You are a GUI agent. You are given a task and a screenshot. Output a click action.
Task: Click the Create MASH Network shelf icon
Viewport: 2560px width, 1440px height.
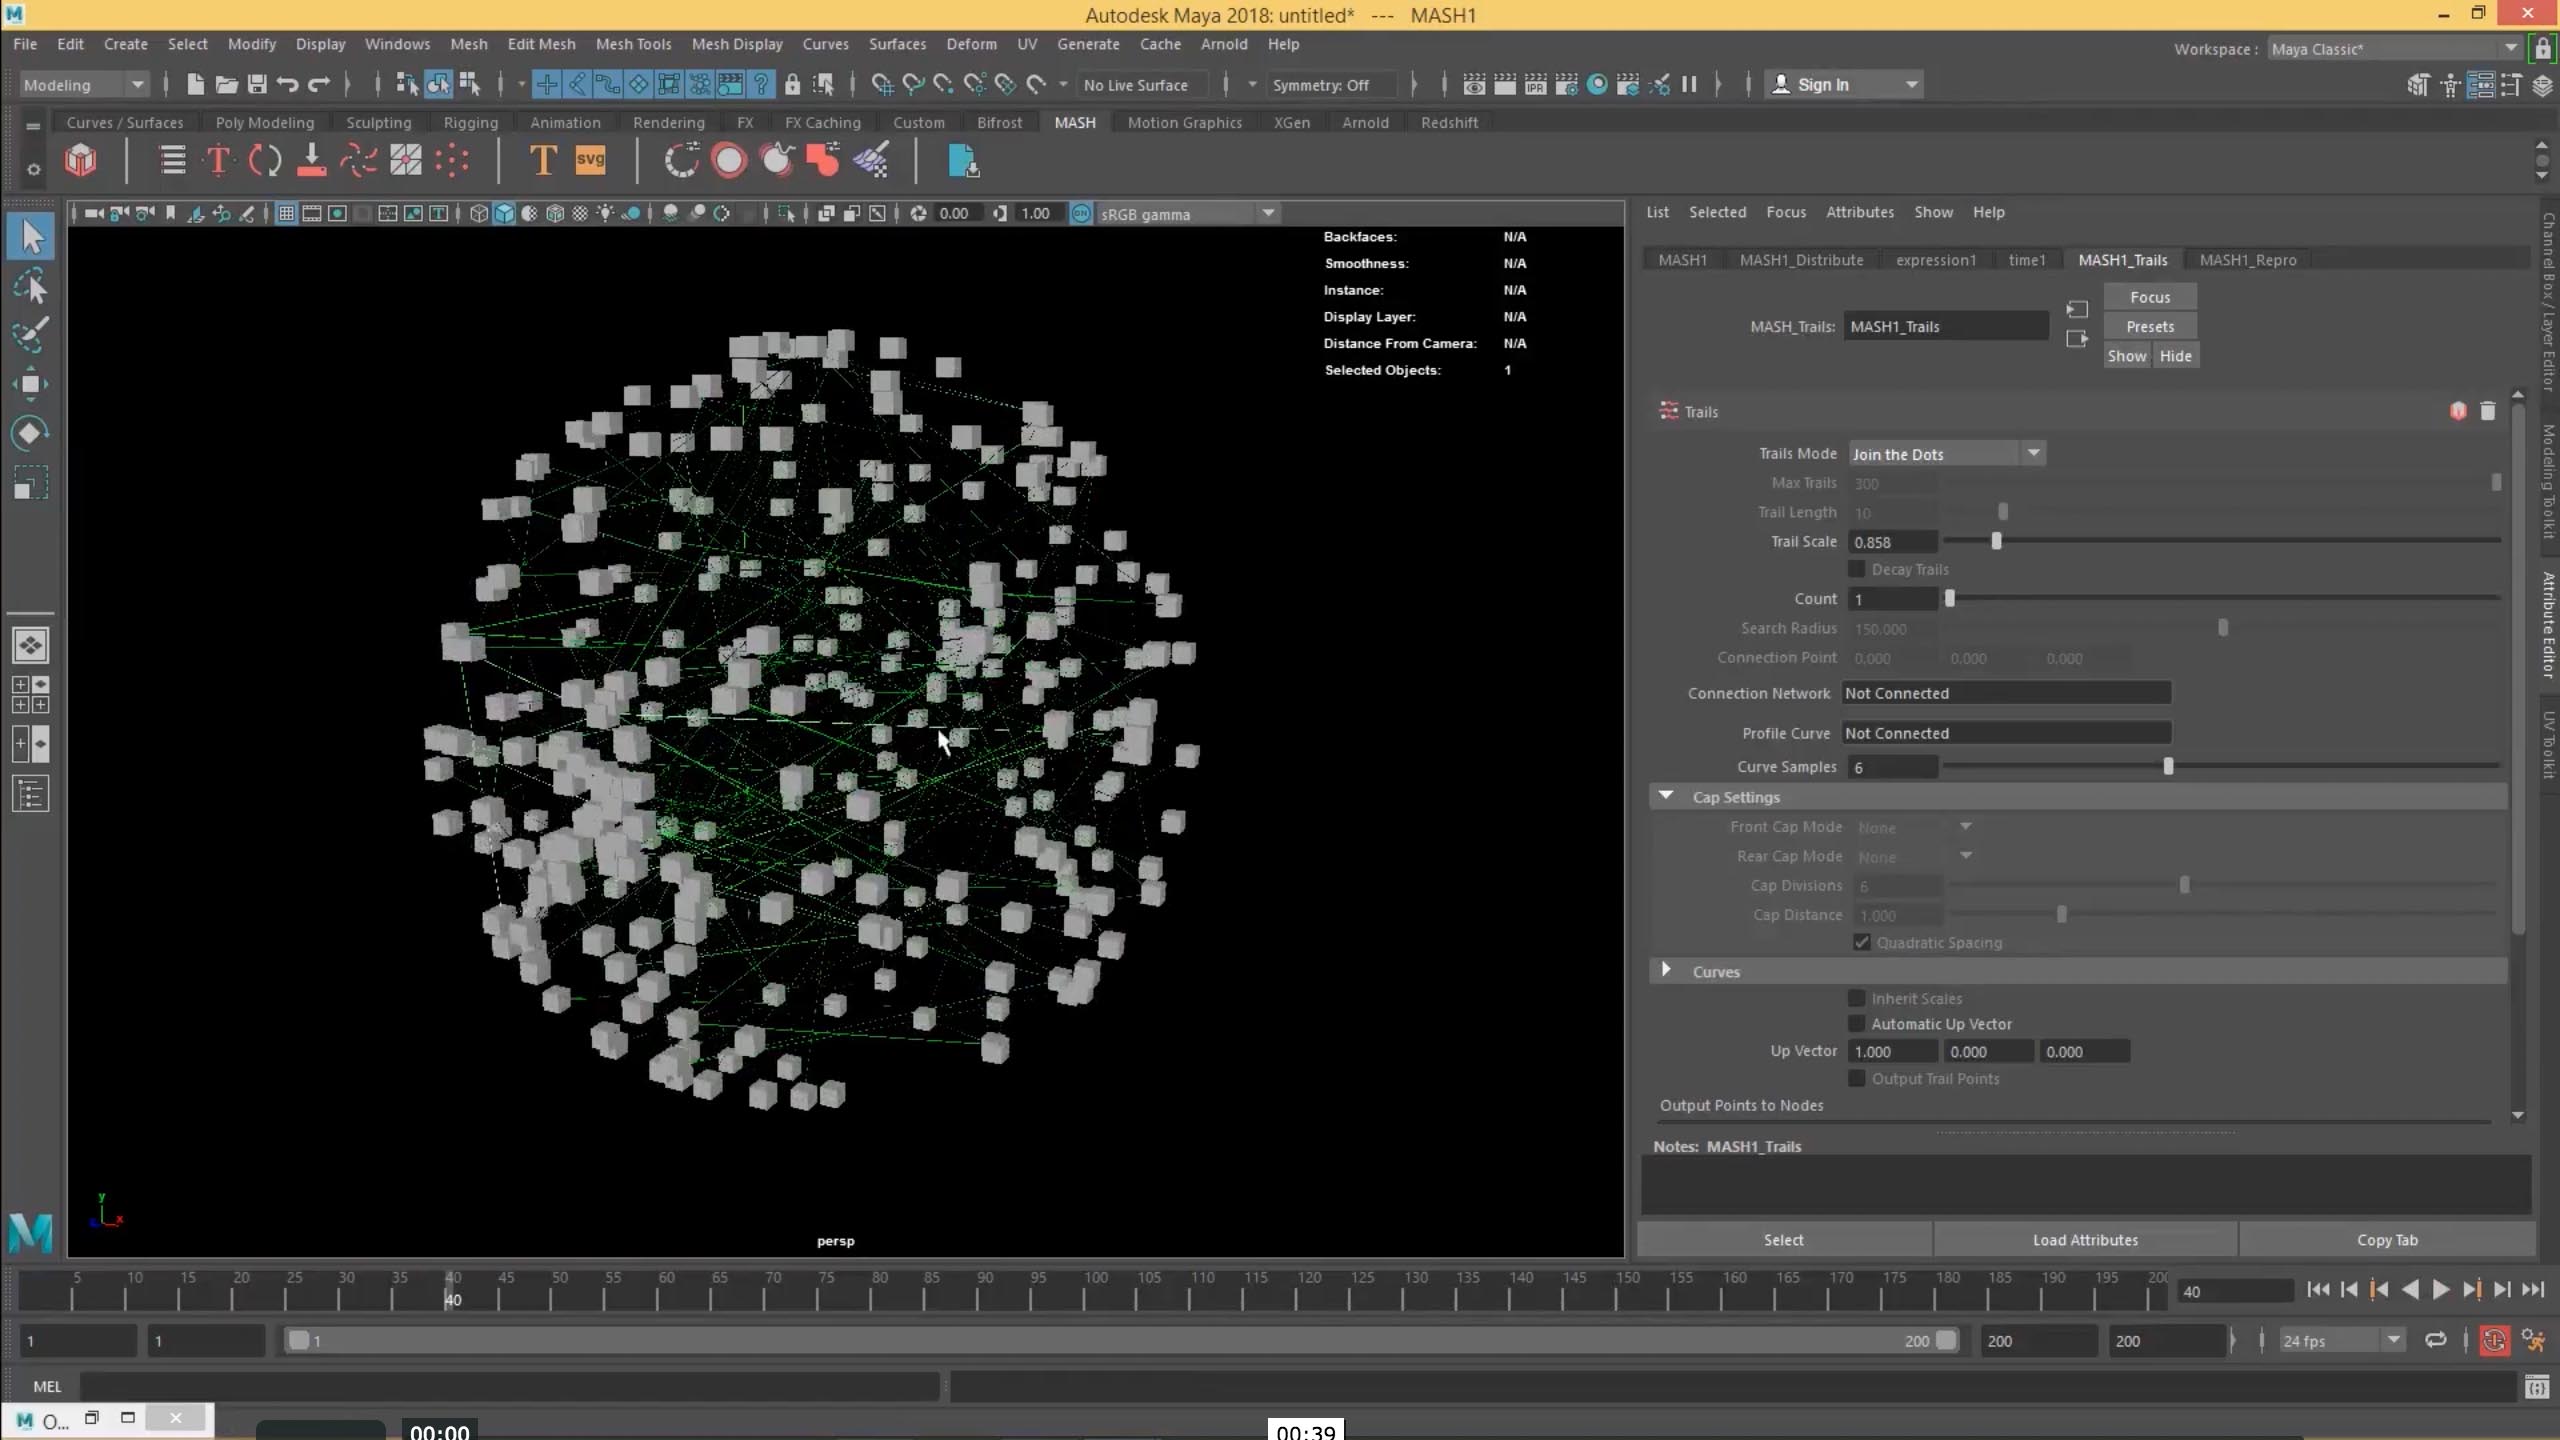click(81, 160)
